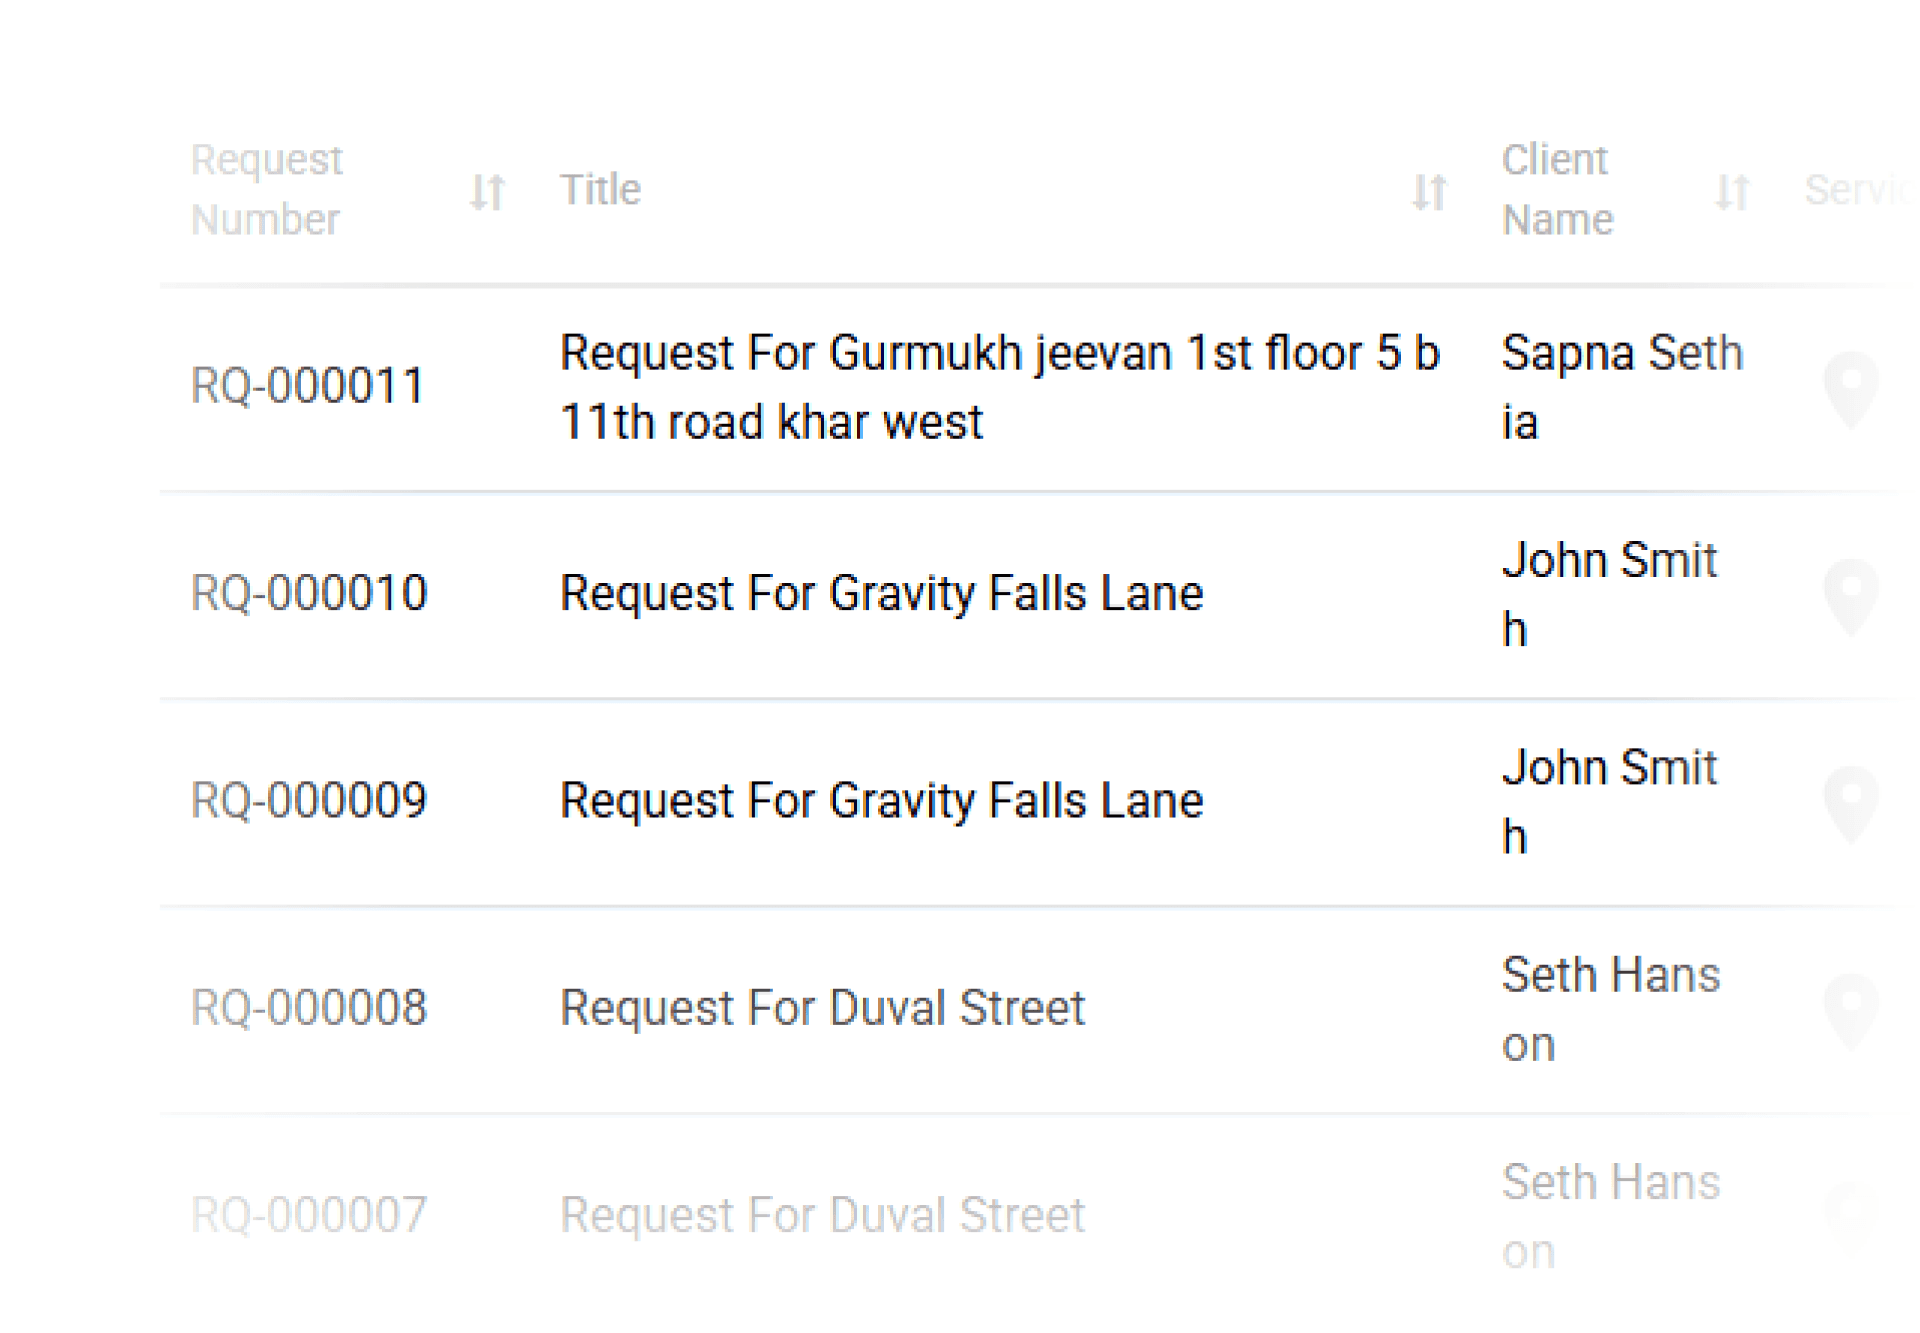This screenshot has width=1920, height=1333.
Task: Open request RQ-000008
Action: [x=308, y=1007]
